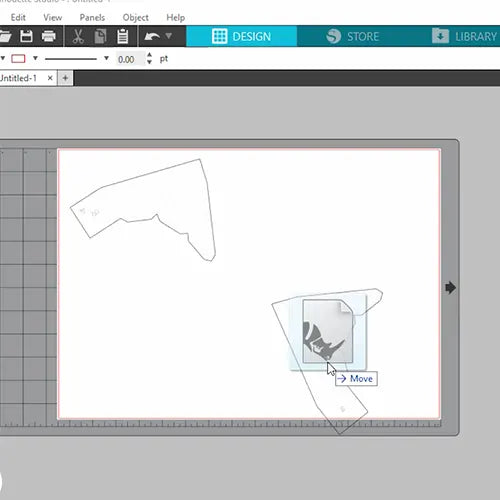Click the Print icon in toolbar

(48, 36)
